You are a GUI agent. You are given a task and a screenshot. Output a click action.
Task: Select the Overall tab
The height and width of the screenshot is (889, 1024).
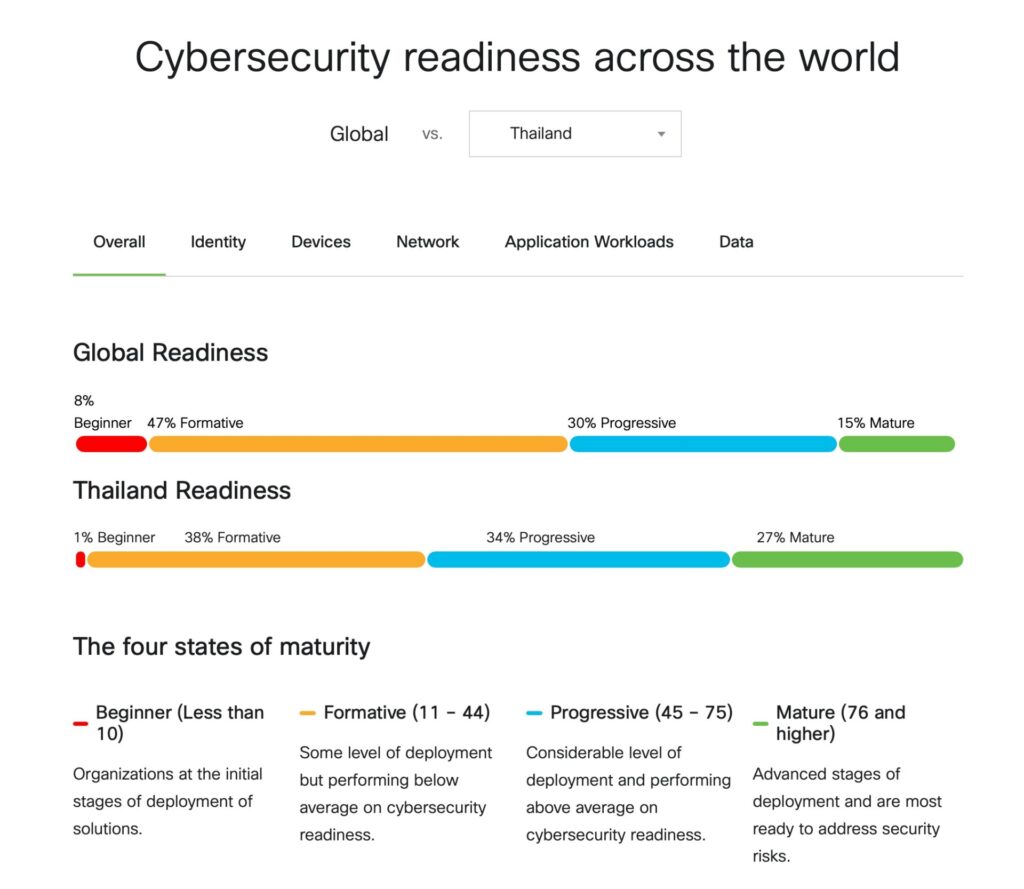coord(119,242)
